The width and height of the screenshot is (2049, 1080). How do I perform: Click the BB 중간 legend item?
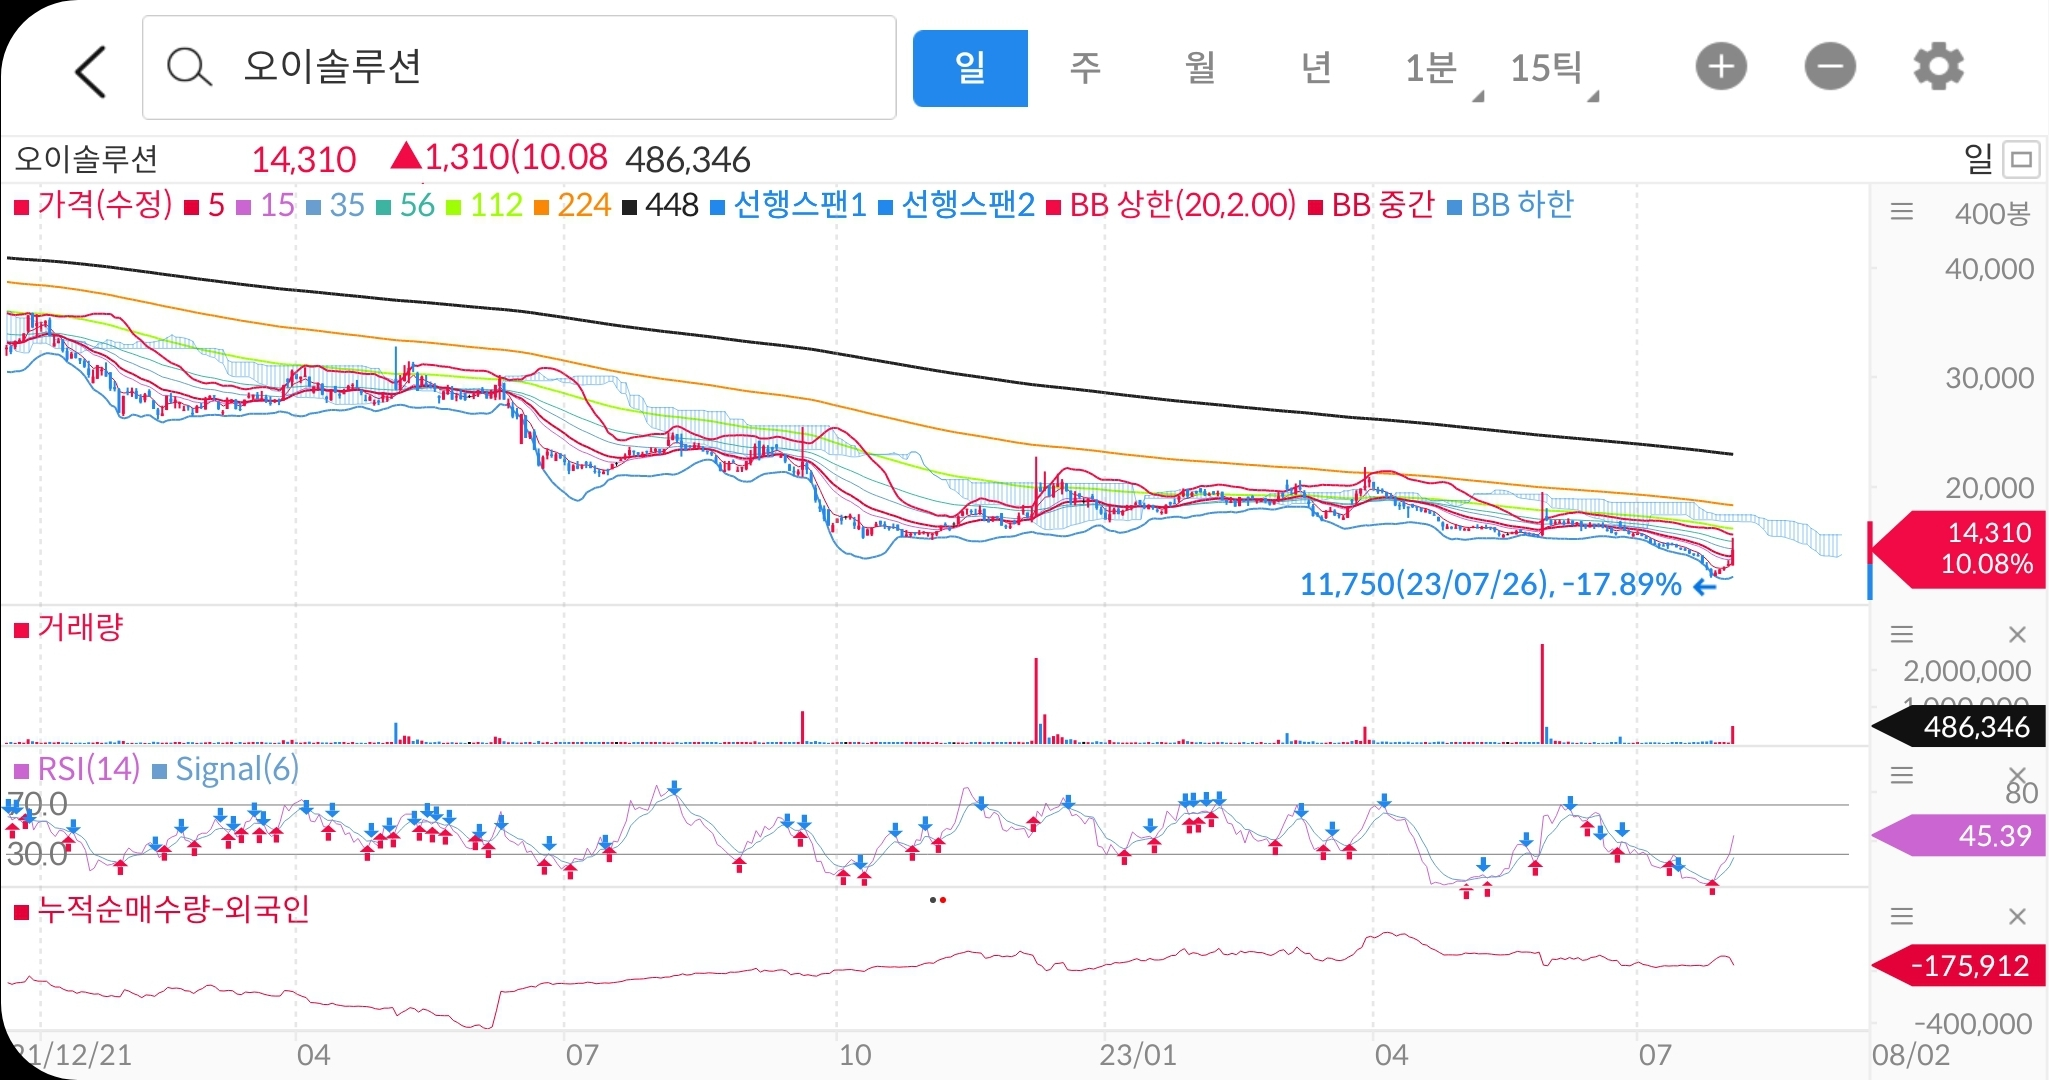pos(1371,205)
